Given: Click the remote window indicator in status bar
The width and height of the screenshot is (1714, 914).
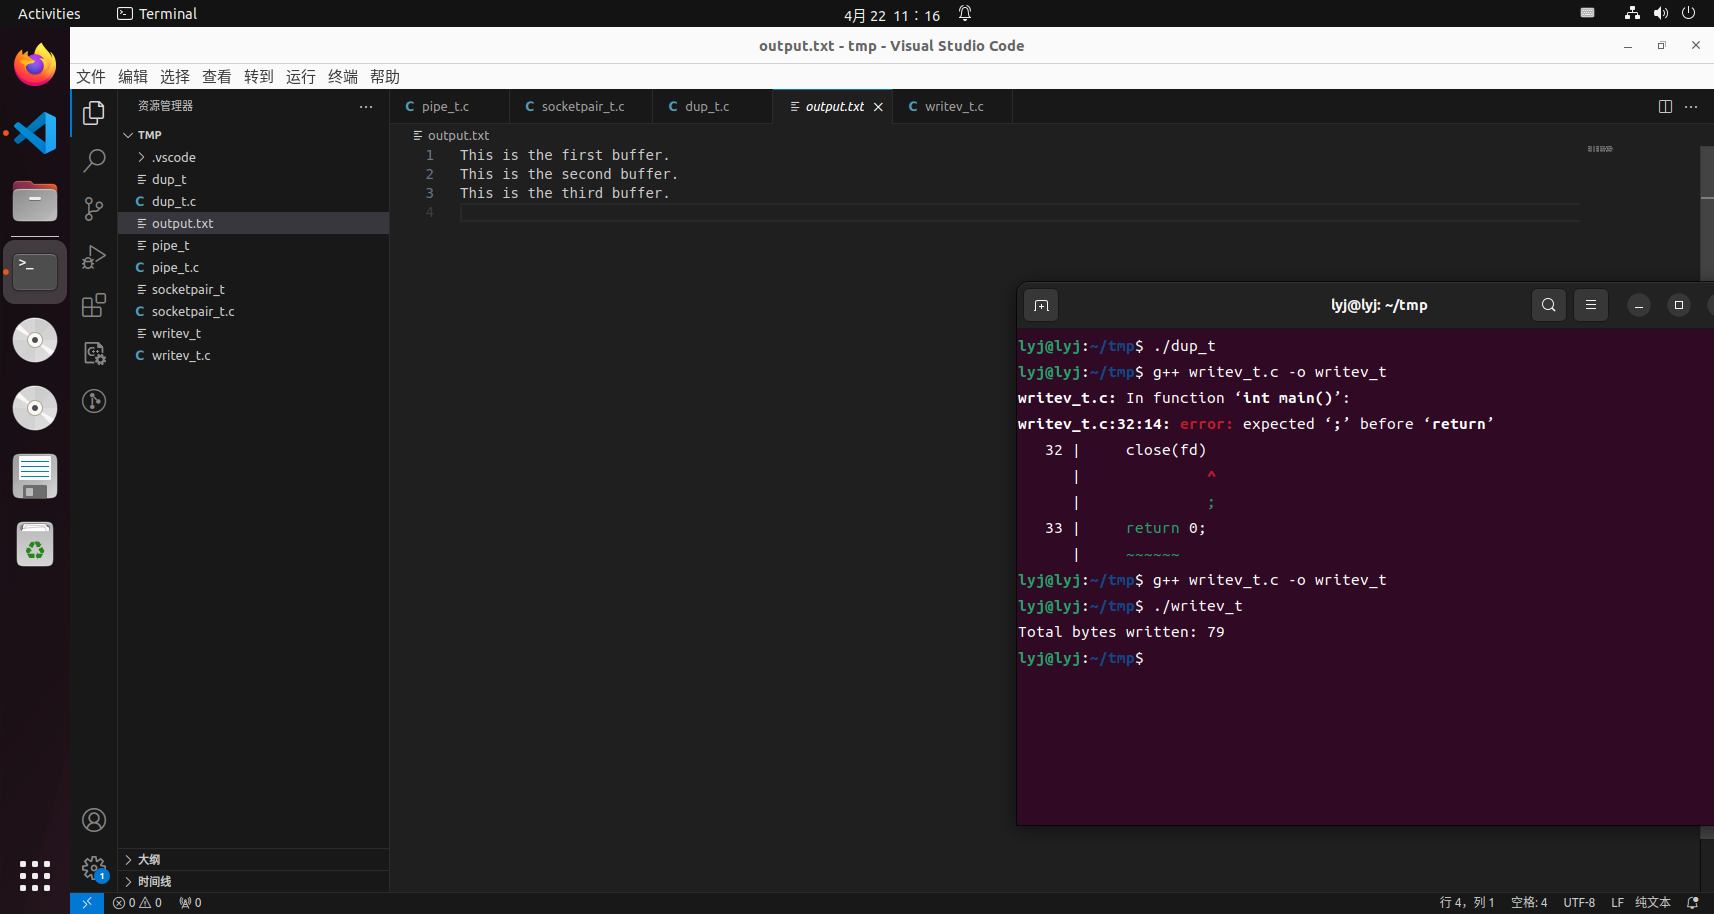Looking at the screenshot, I should (87, 902).
